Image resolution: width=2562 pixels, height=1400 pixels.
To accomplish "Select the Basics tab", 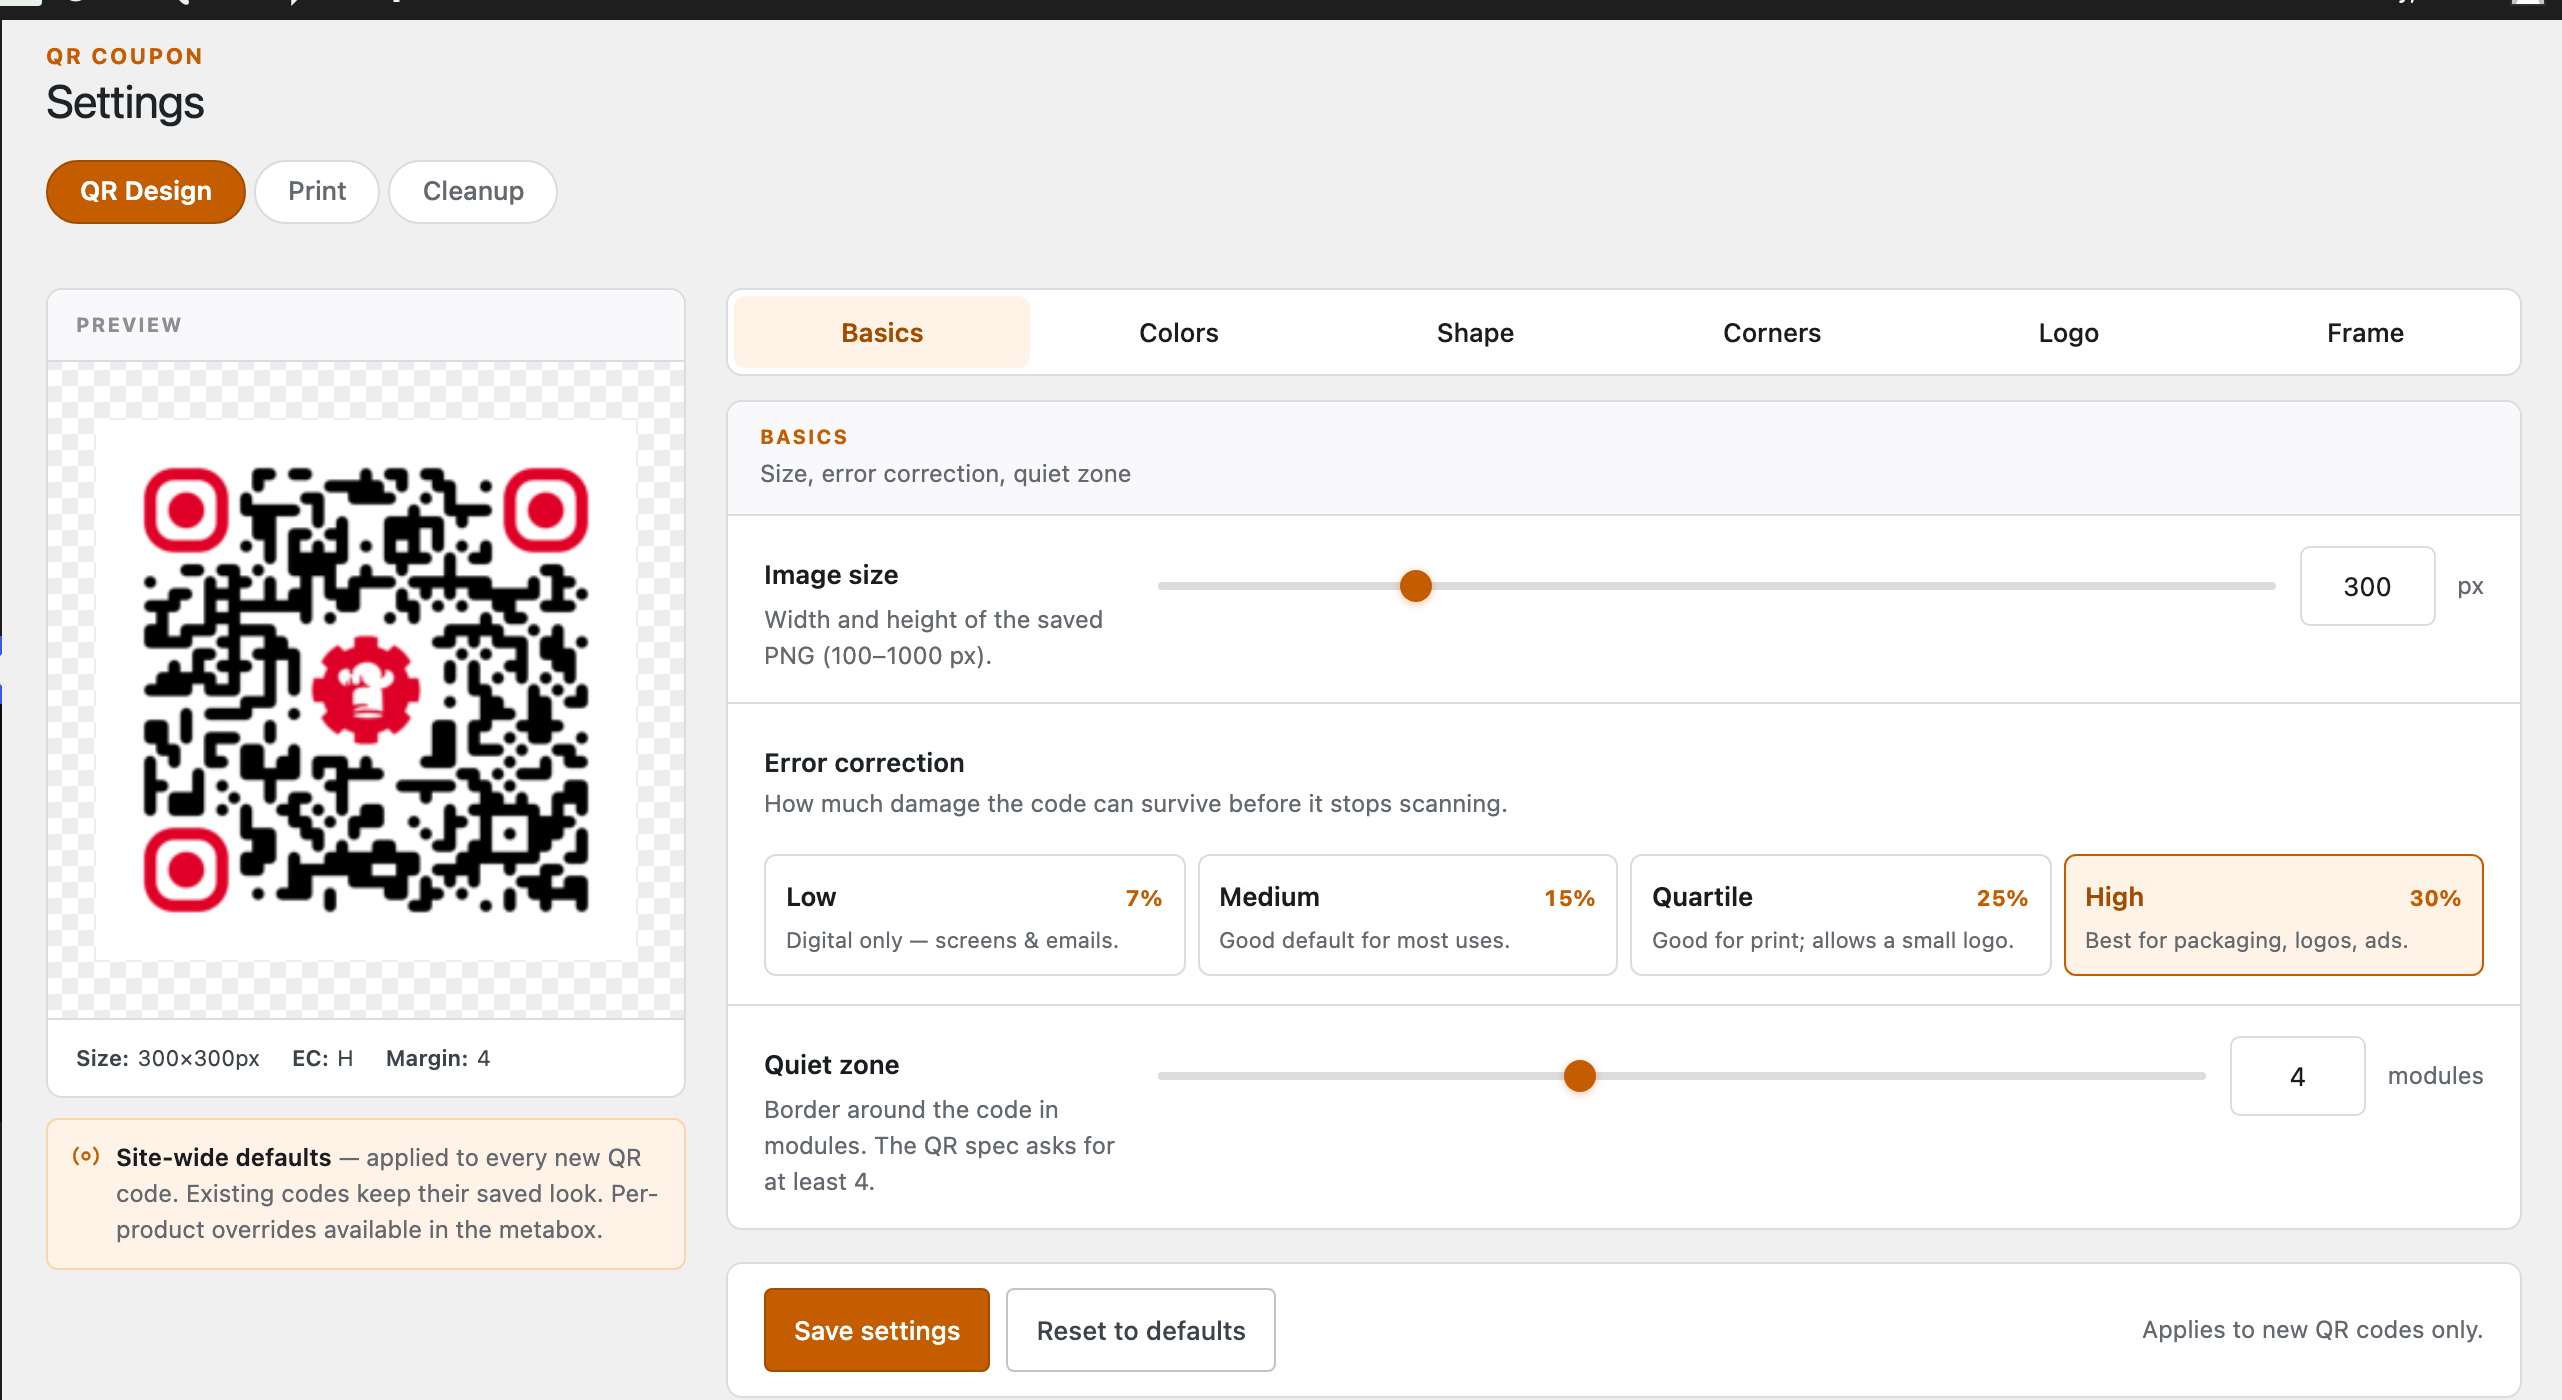I will coord(882,332).
